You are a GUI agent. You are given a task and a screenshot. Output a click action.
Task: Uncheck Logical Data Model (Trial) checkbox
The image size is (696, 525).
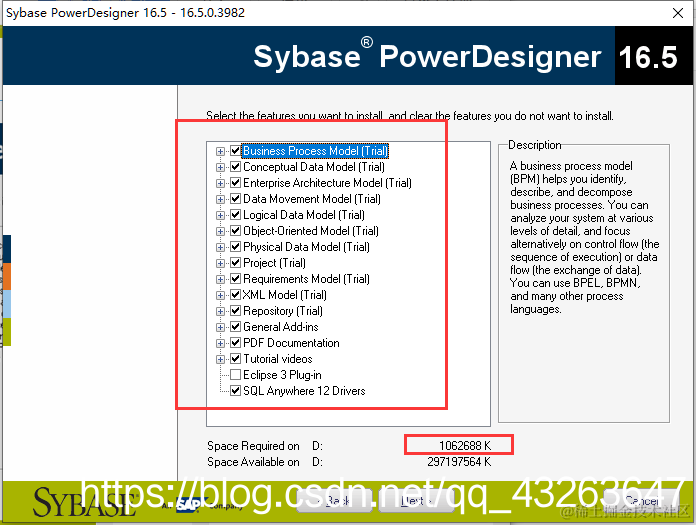[236, 214]
